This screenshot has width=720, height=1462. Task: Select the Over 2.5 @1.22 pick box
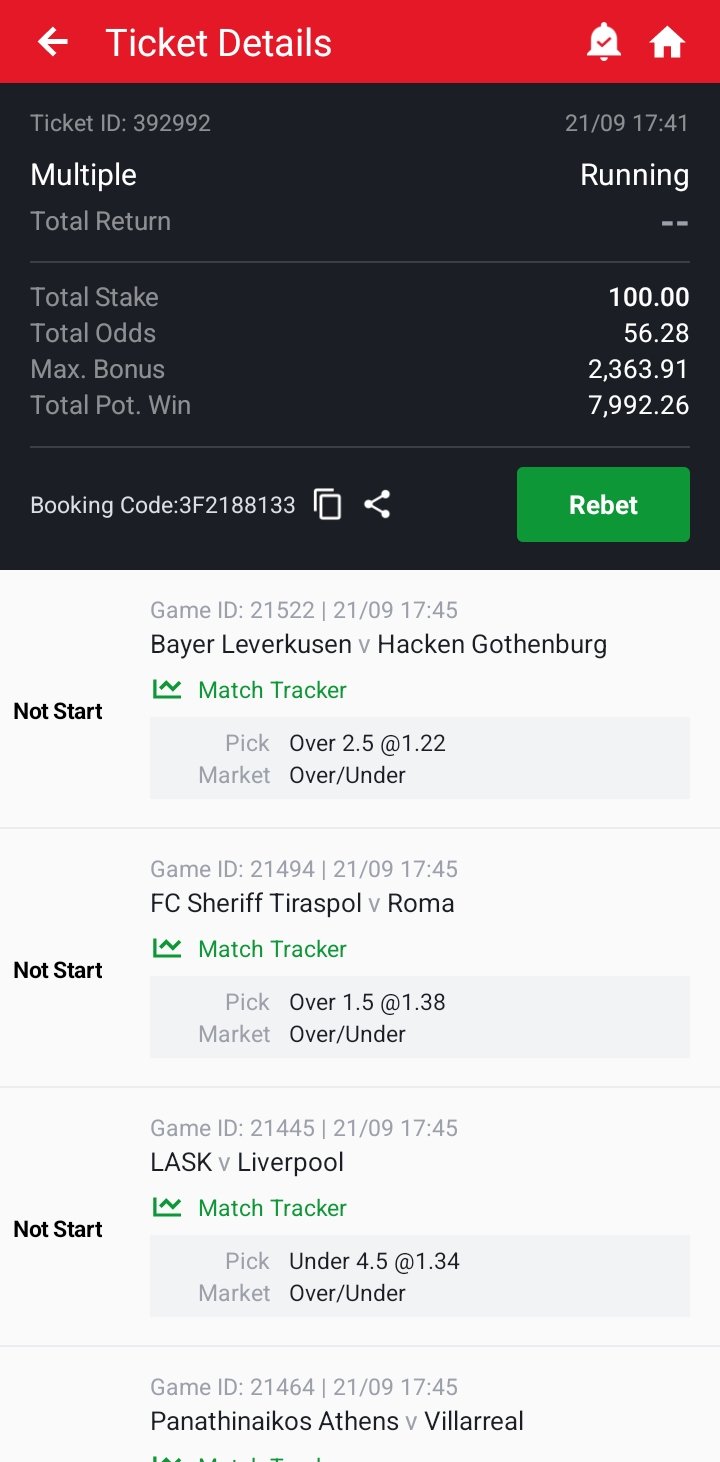(x=420, y=758)
